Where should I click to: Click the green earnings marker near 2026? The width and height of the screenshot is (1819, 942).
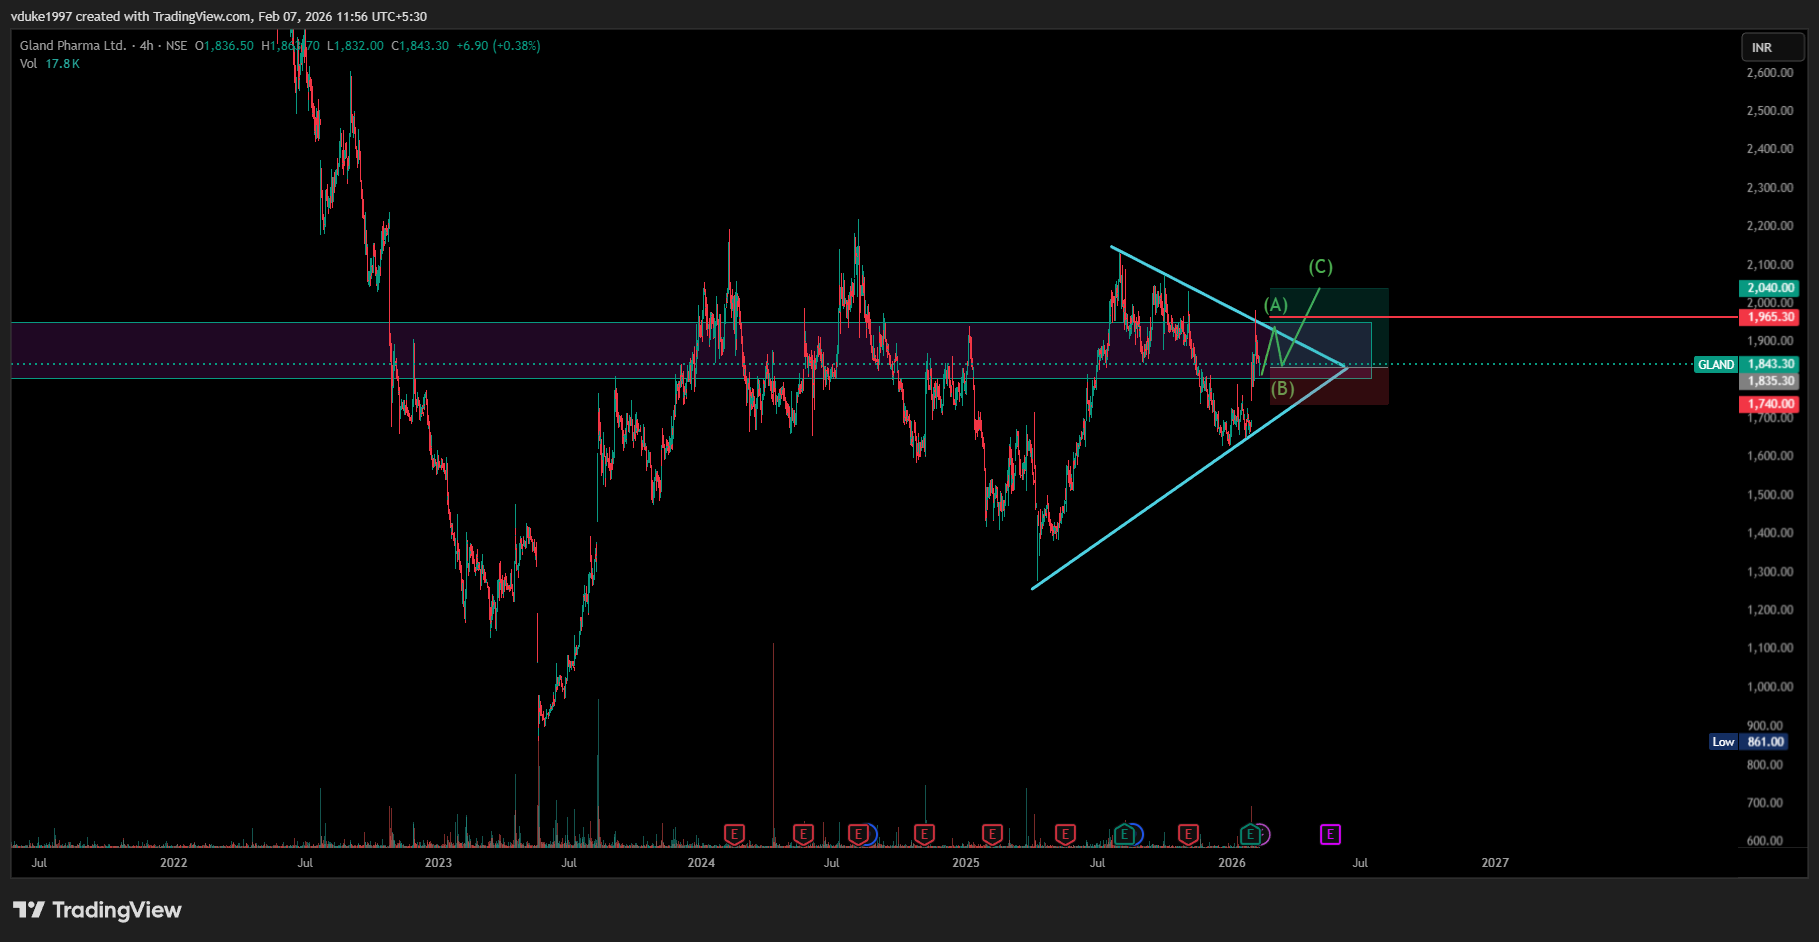click(1249, 834)
